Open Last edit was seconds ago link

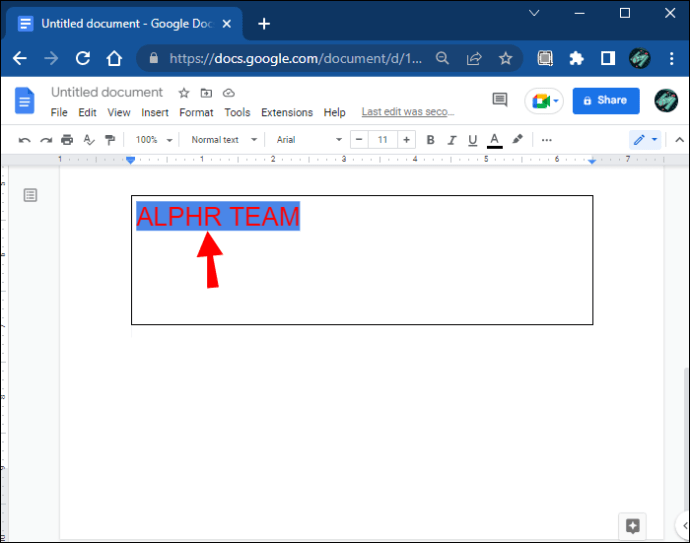click(408, 112)
